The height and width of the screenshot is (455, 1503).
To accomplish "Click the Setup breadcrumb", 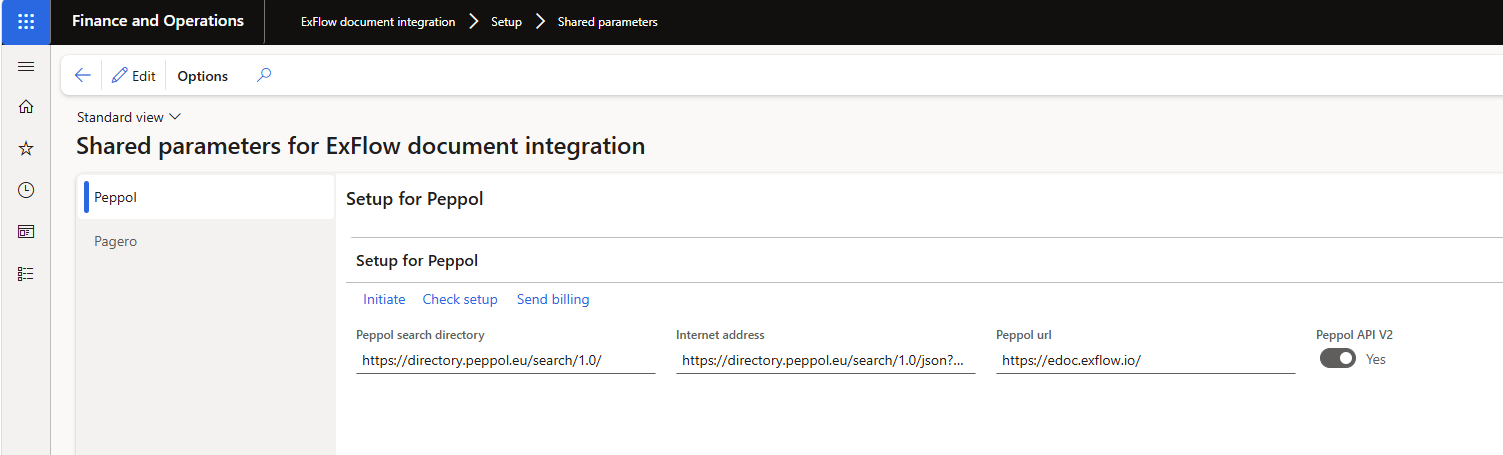I will coord(506,22).
